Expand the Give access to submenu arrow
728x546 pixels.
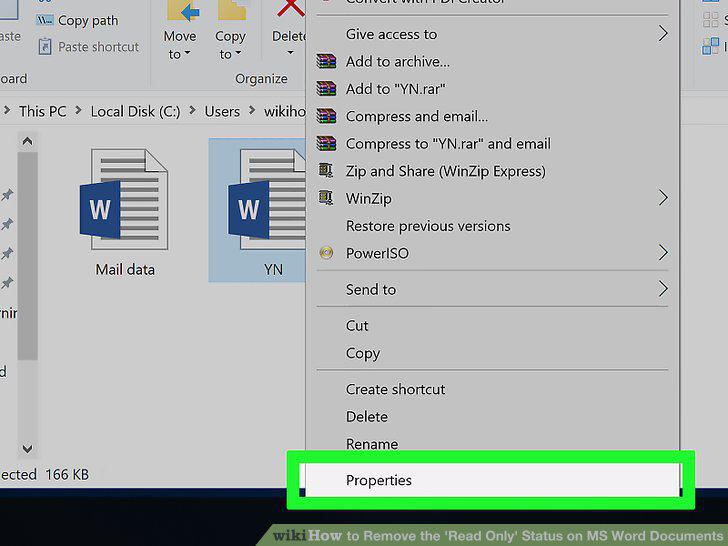(x=663, y=33)
